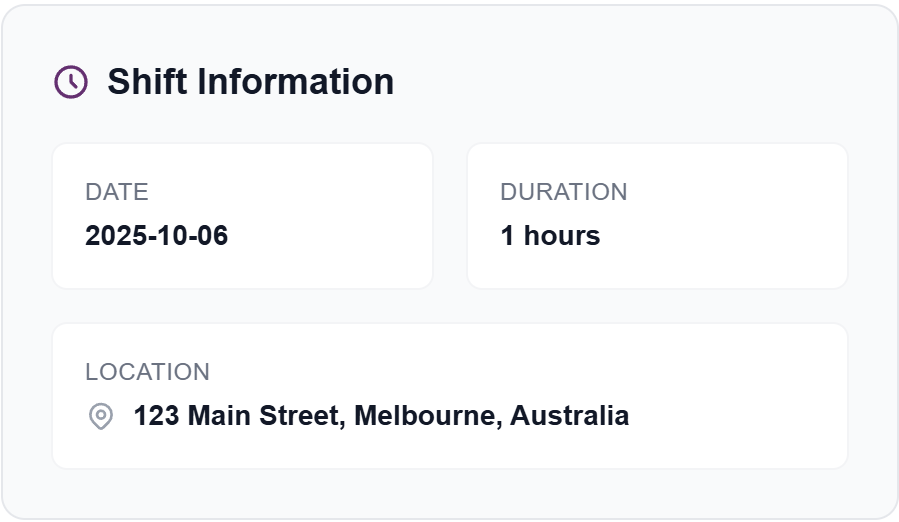899x522 pixels.
Task: Click the digit 1 in the duration value
Action: (x=507, y=236)
